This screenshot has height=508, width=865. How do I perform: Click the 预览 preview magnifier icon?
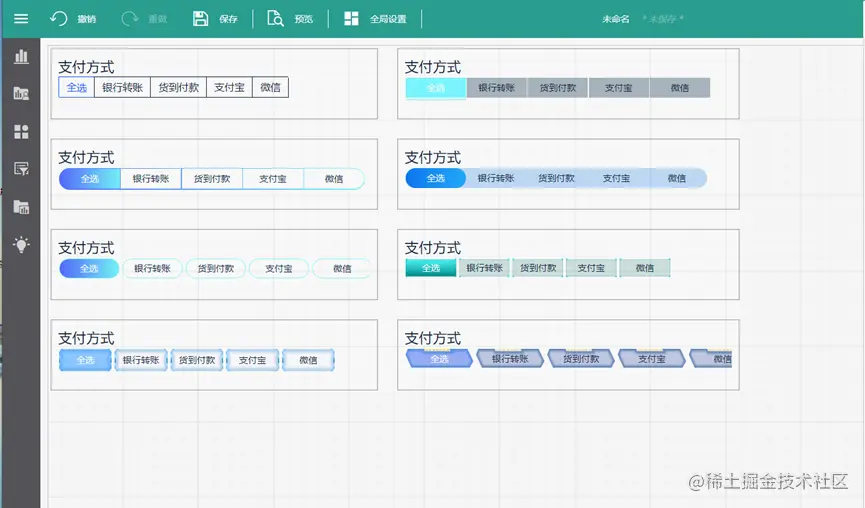pos(275,19)
